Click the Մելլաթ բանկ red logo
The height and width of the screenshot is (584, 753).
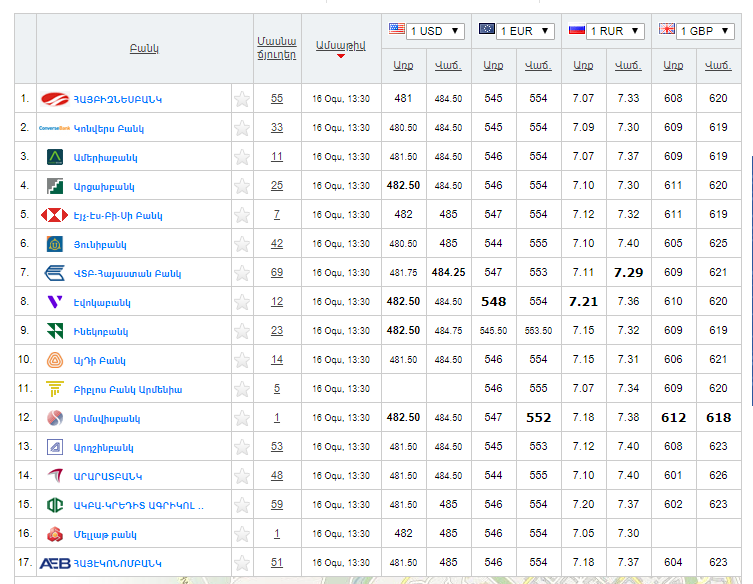pos(55,534)
